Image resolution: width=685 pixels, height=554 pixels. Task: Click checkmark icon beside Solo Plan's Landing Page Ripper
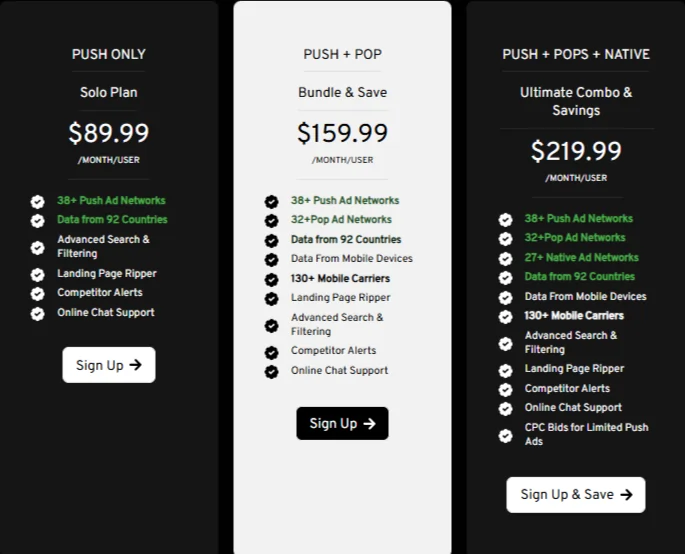[x=38, y=274]
